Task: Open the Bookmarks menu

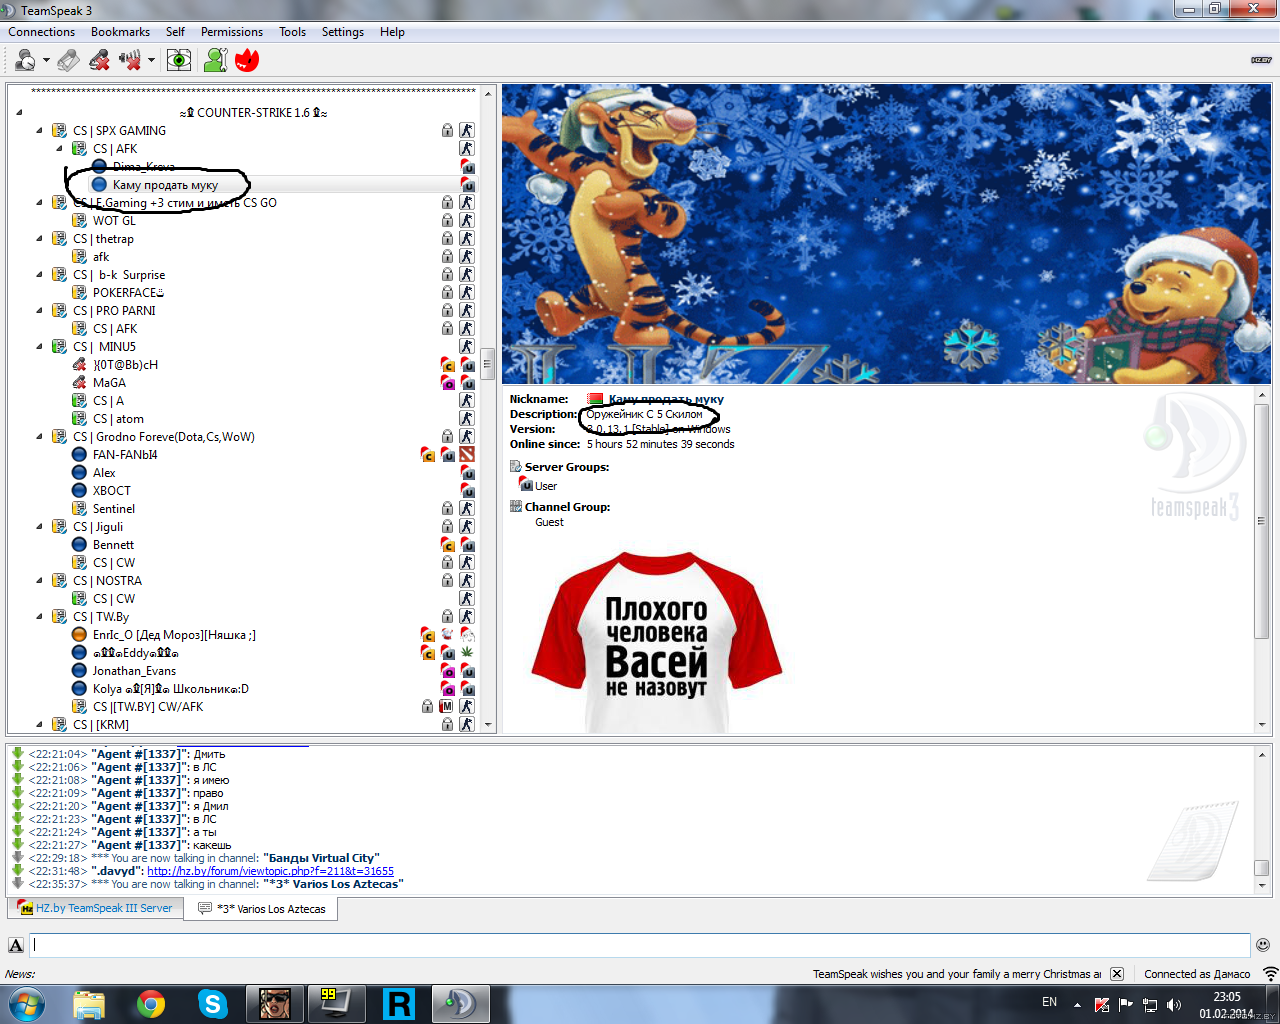Action: click(x=120, y=32)
